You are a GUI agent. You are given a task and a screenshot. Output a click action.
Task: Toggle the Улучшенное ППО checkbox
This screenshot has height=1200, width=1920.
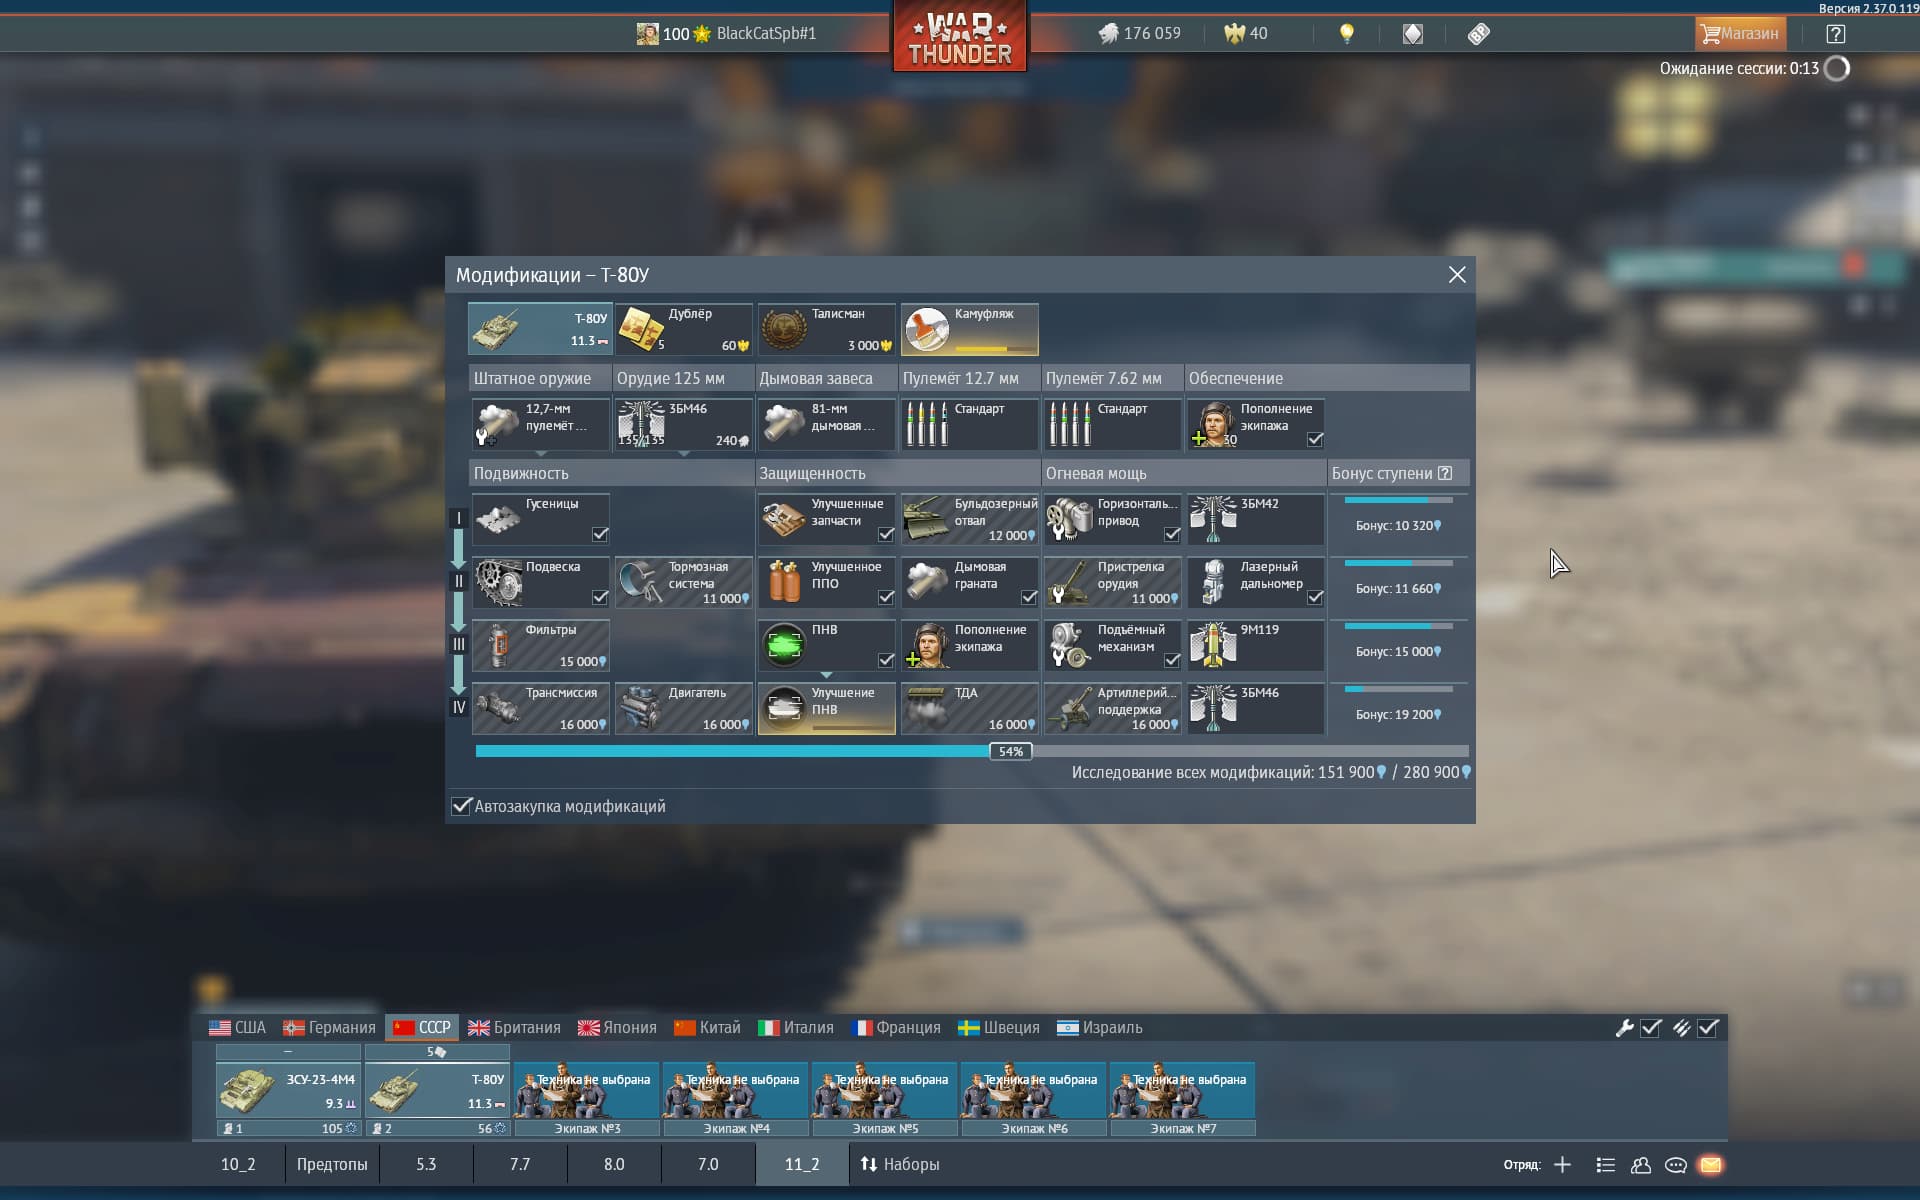click(886, 597)
